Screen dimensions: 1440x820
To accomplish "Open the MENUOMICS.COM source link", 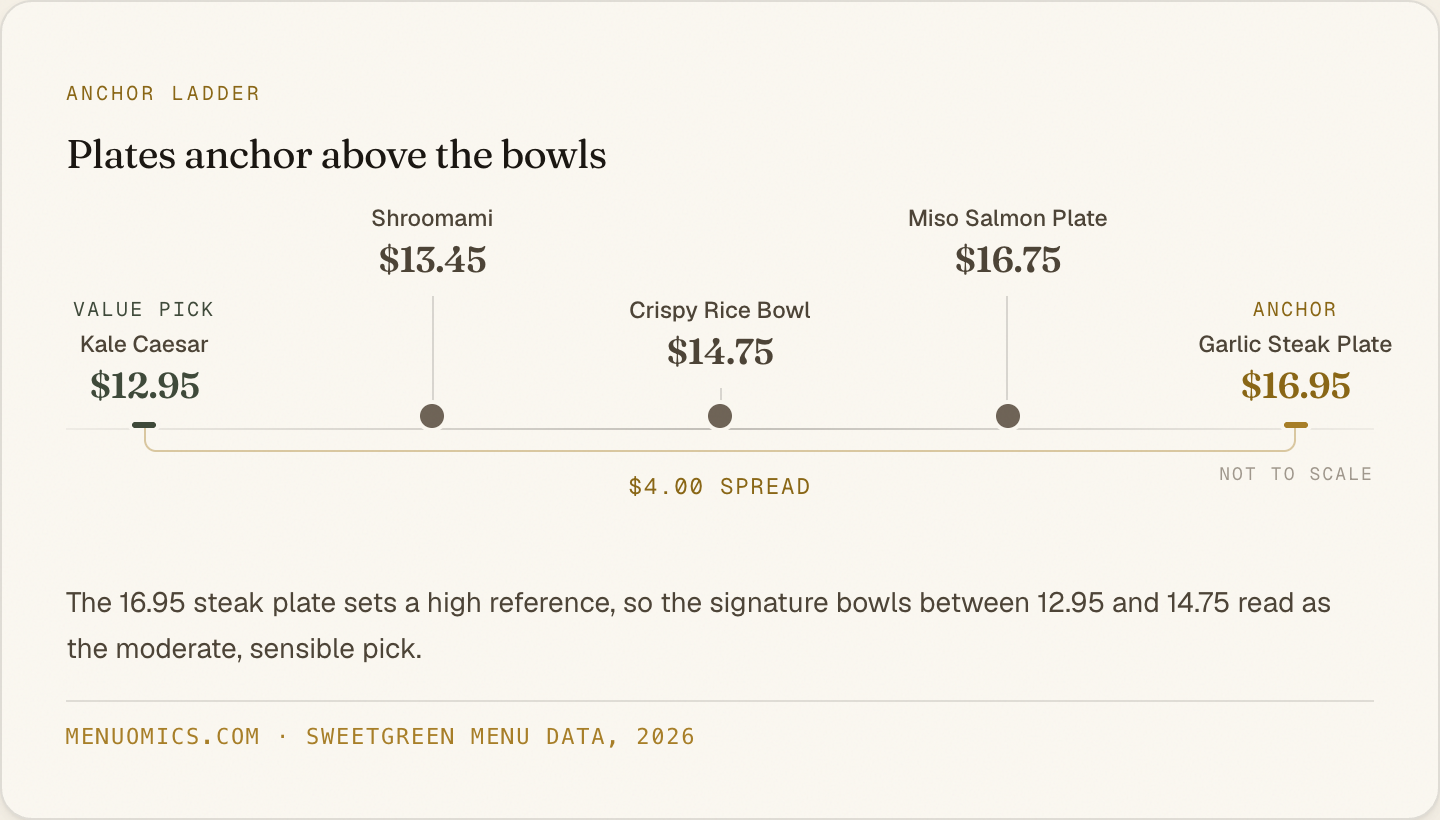I will (163, 737).
